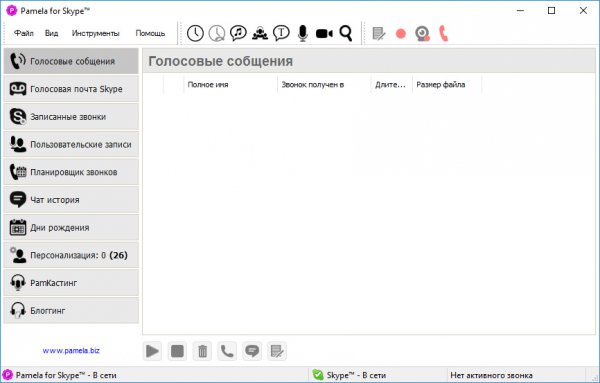Click the play button below list

[x=152, y=351]
